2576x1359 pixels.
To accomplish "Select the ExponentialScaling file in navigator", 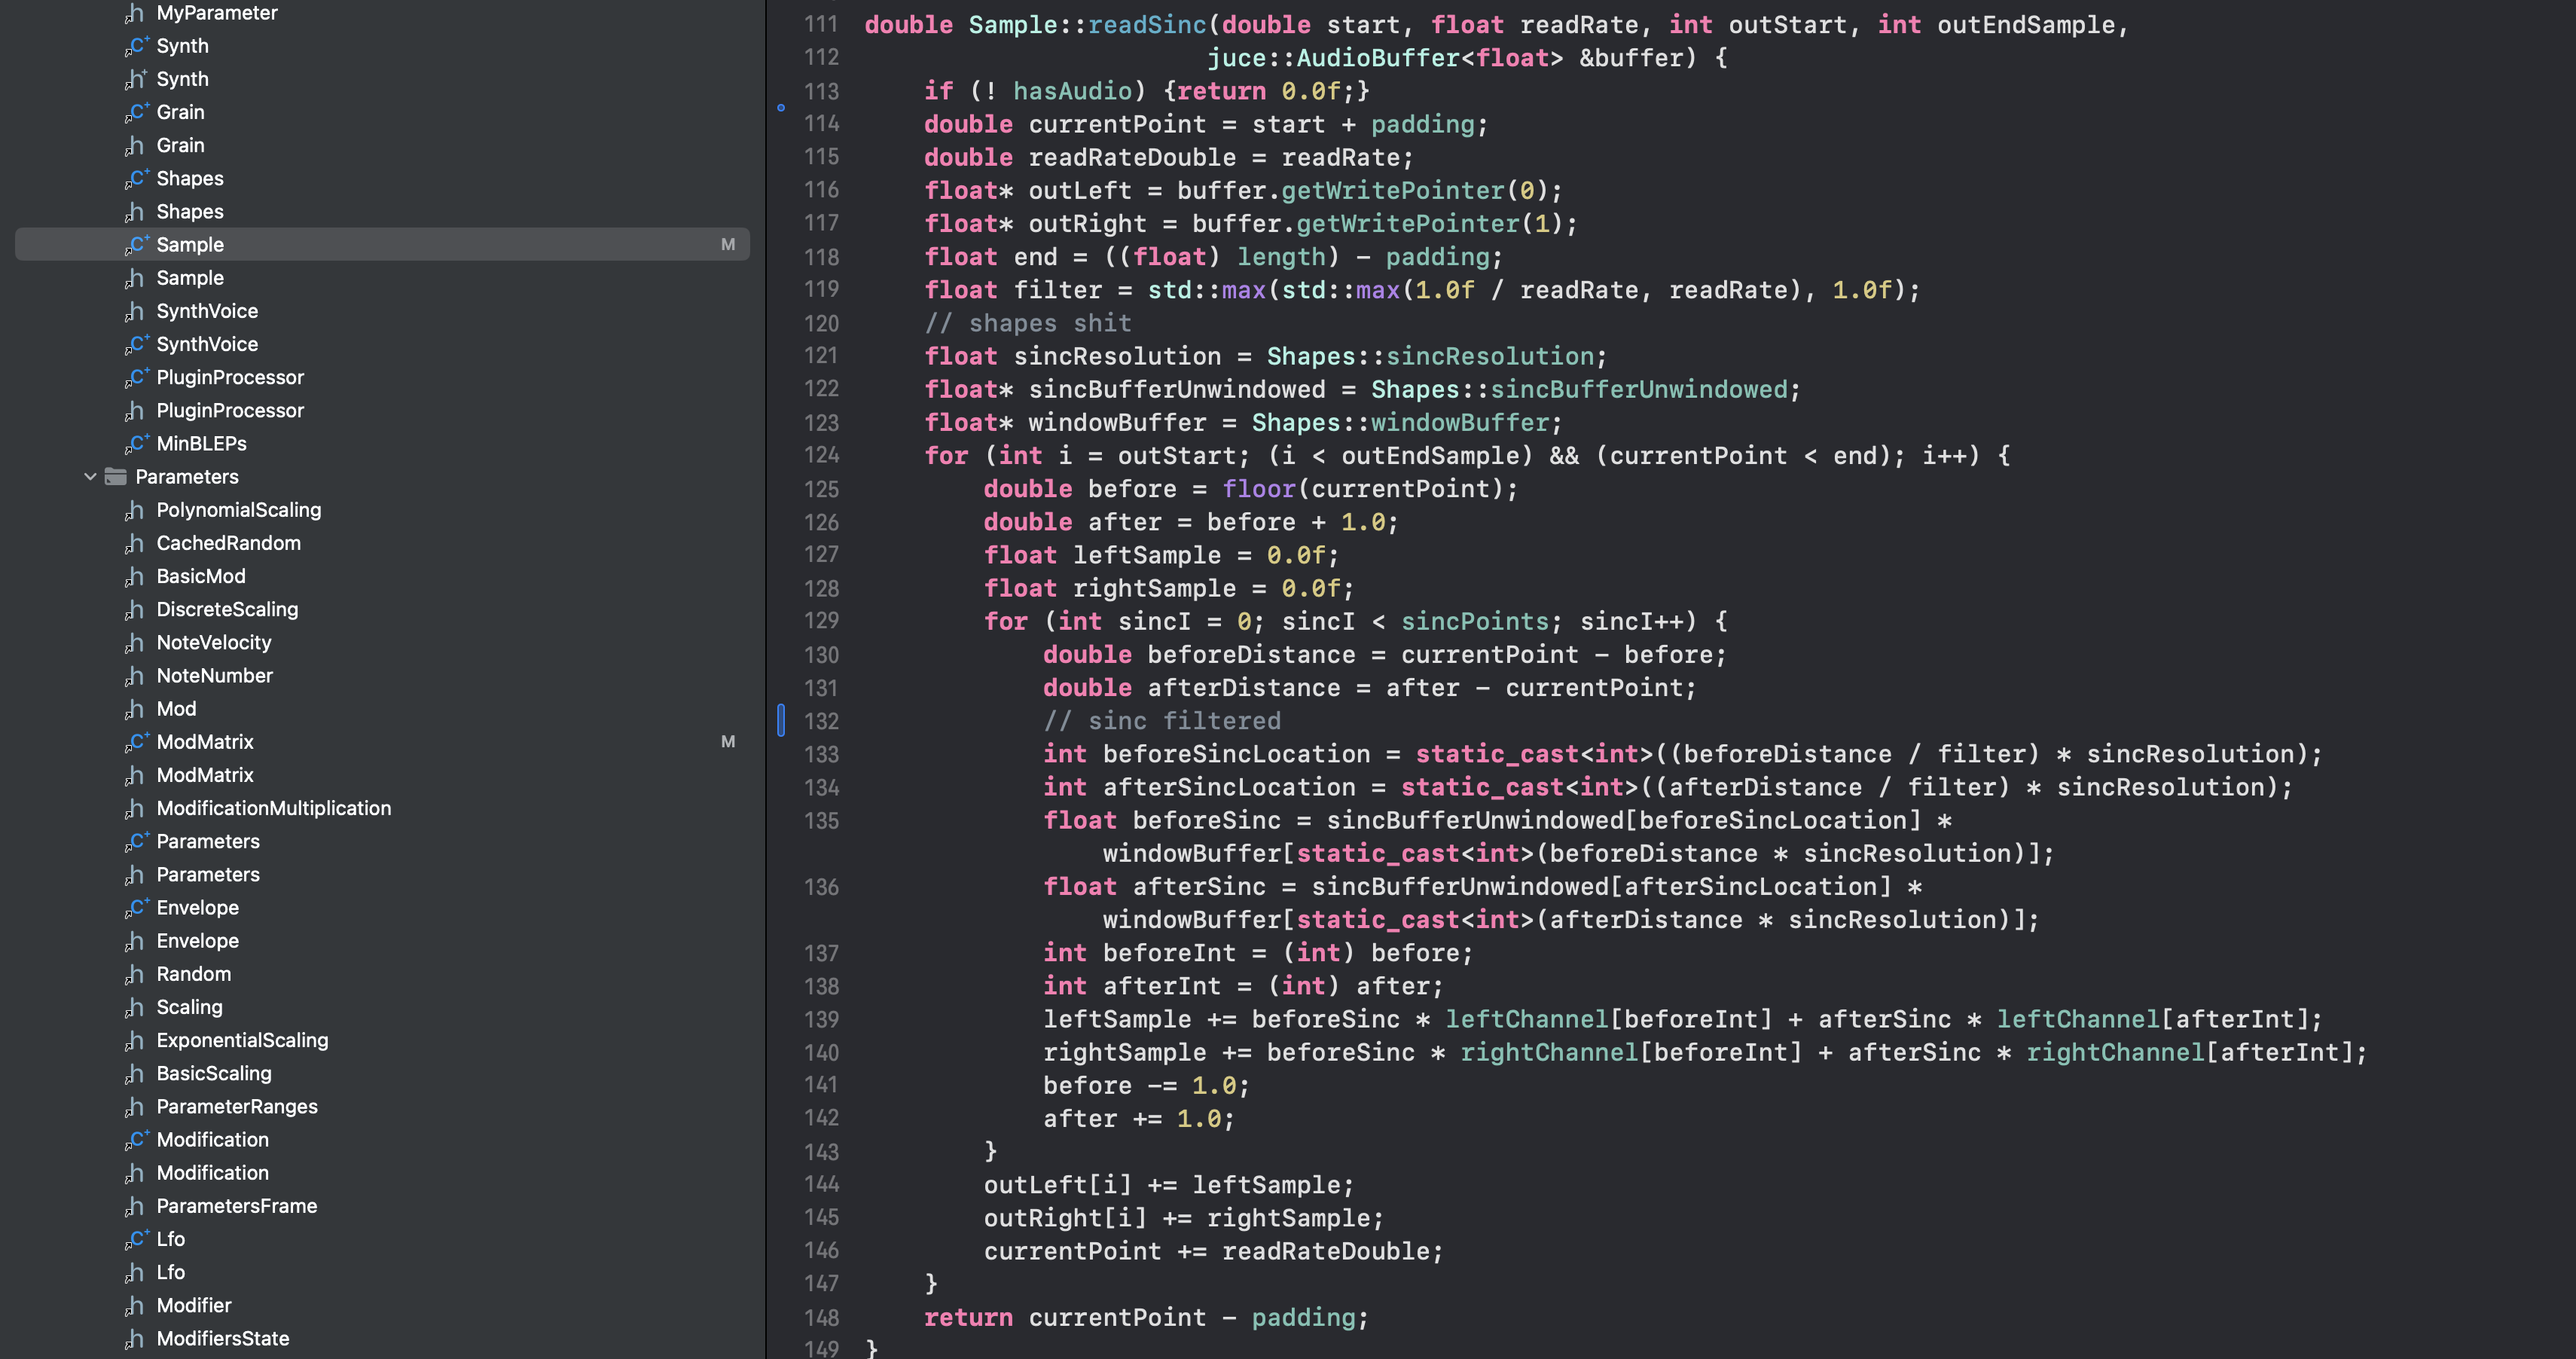I will (x=242, y=1040).
